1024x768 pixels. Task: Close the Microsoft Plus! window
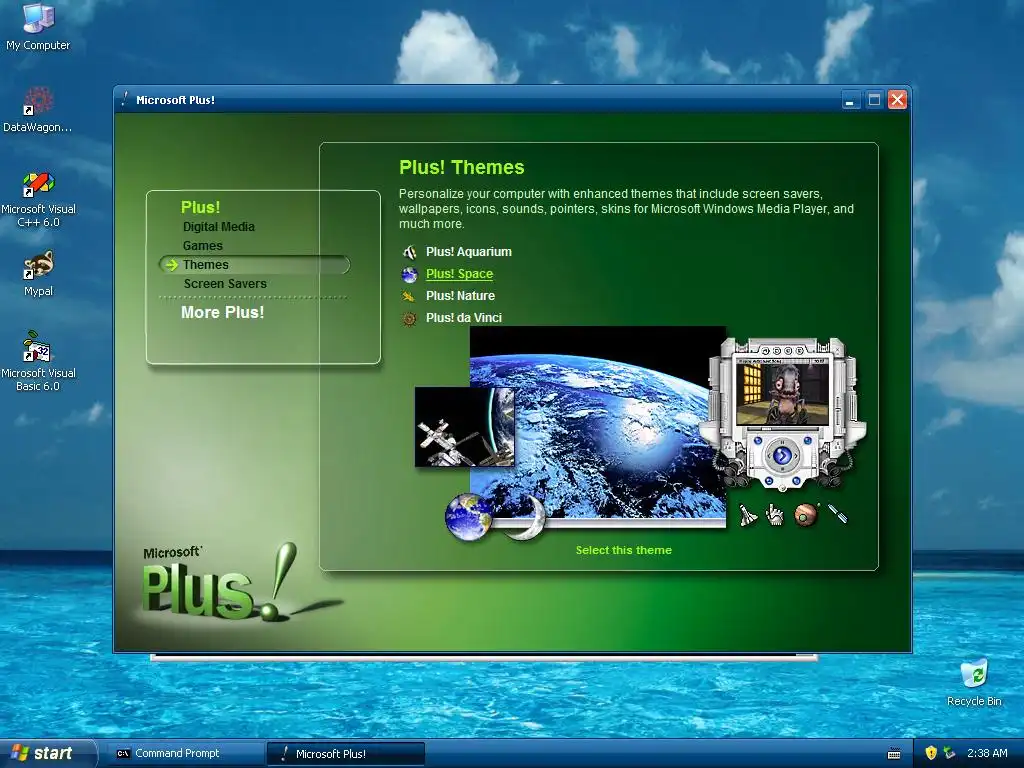click(x=897, y=100)
